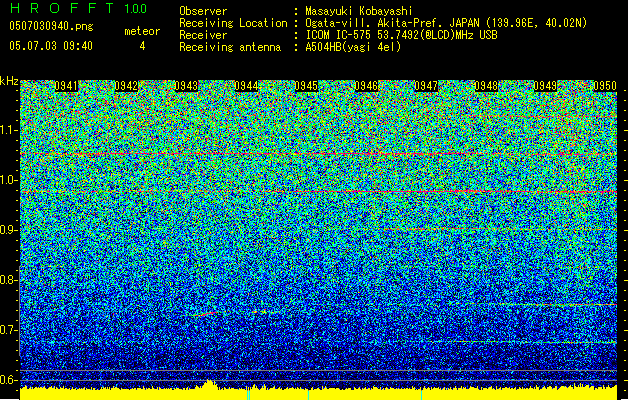Click the Receiver label
The width and height of the screenshot is (629, 400).
203,35
